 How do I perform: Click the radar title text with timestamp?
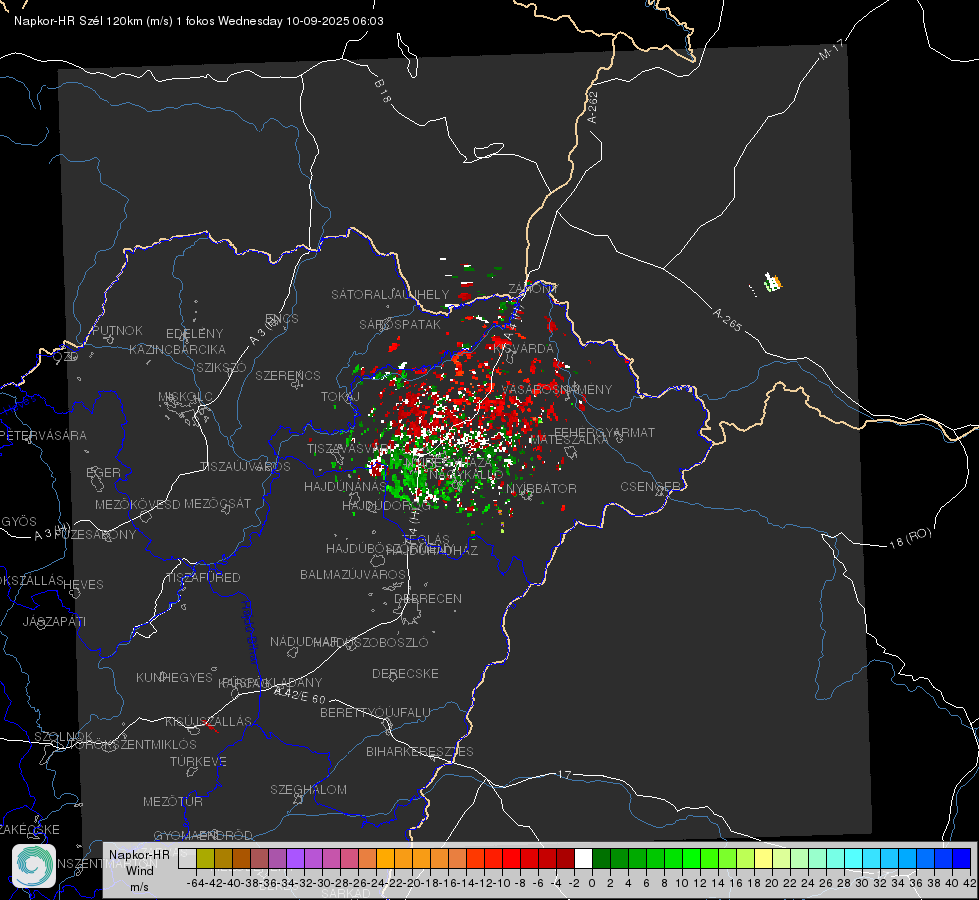(199, 21)
